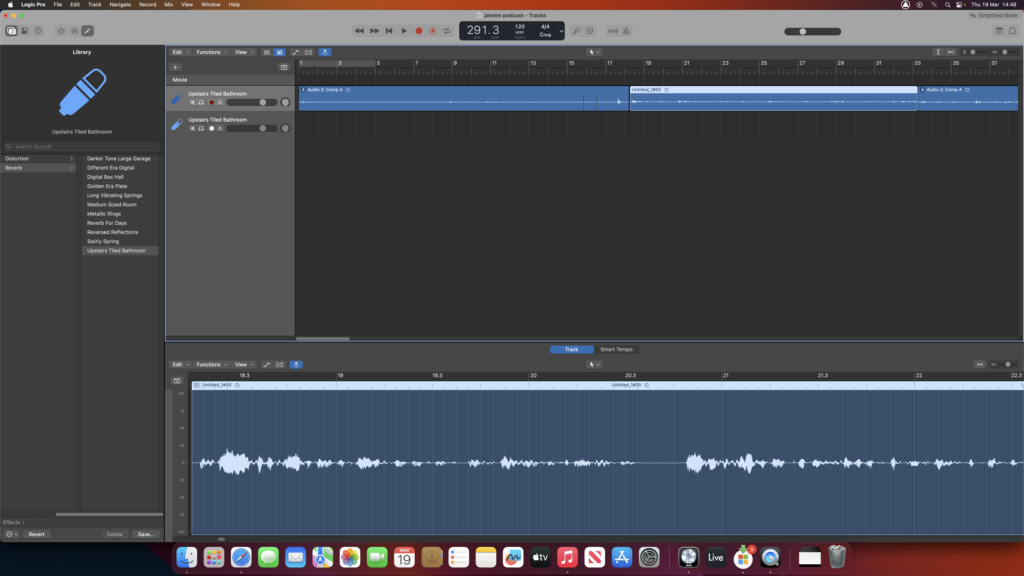Solo the first track with headphones button
The height and width of the screenshot is (576, 1024).
point(201,102)
